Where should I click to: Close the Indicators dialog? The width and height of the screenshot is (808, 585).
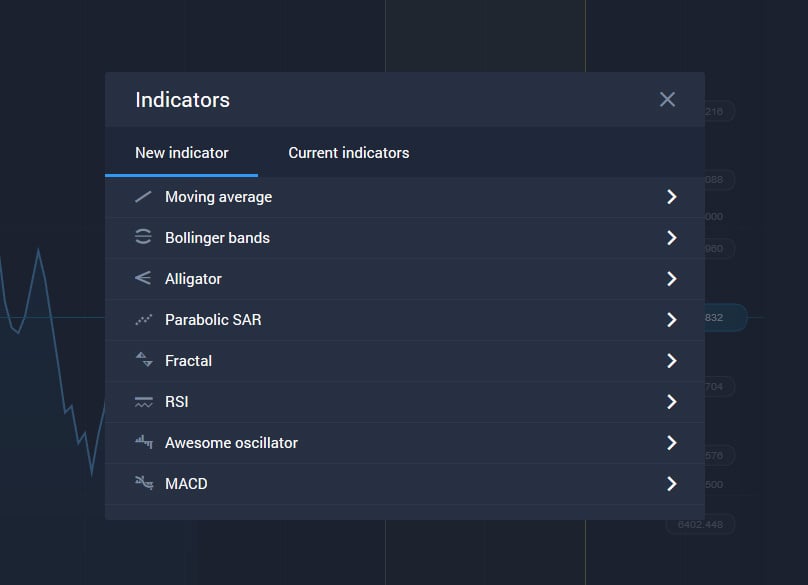[667, 99]
